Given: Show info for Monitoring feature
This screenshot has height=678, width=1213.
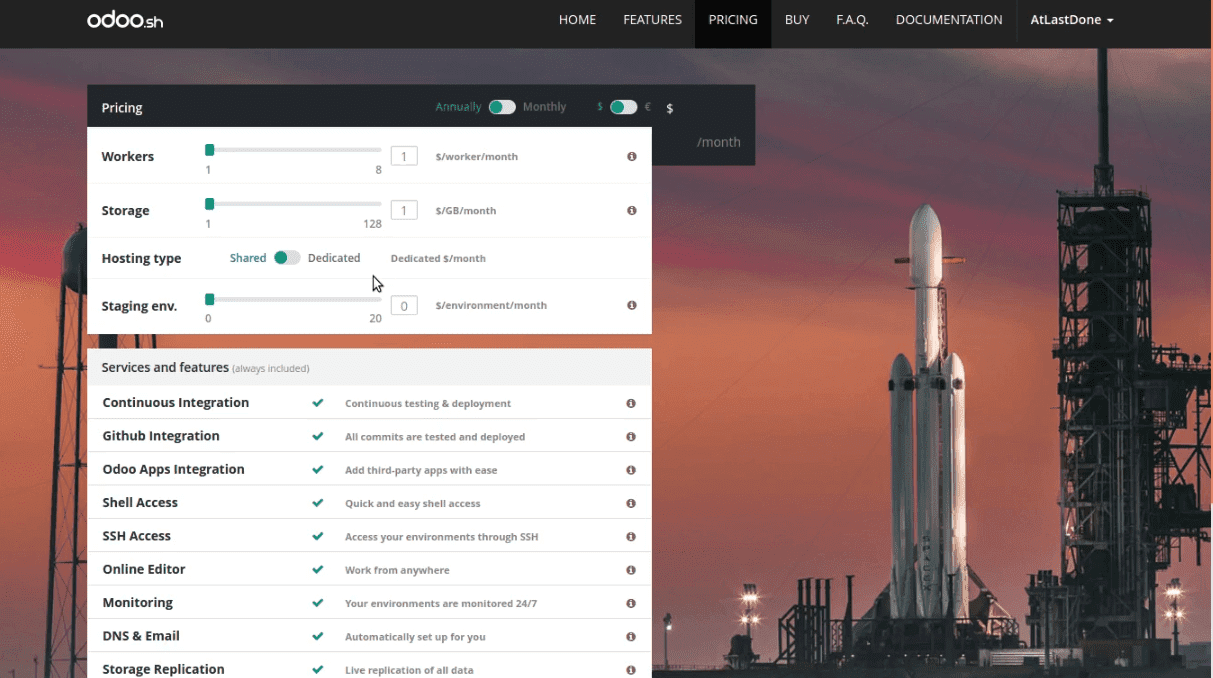Looking at the screenshot, I should click(631, 603).
